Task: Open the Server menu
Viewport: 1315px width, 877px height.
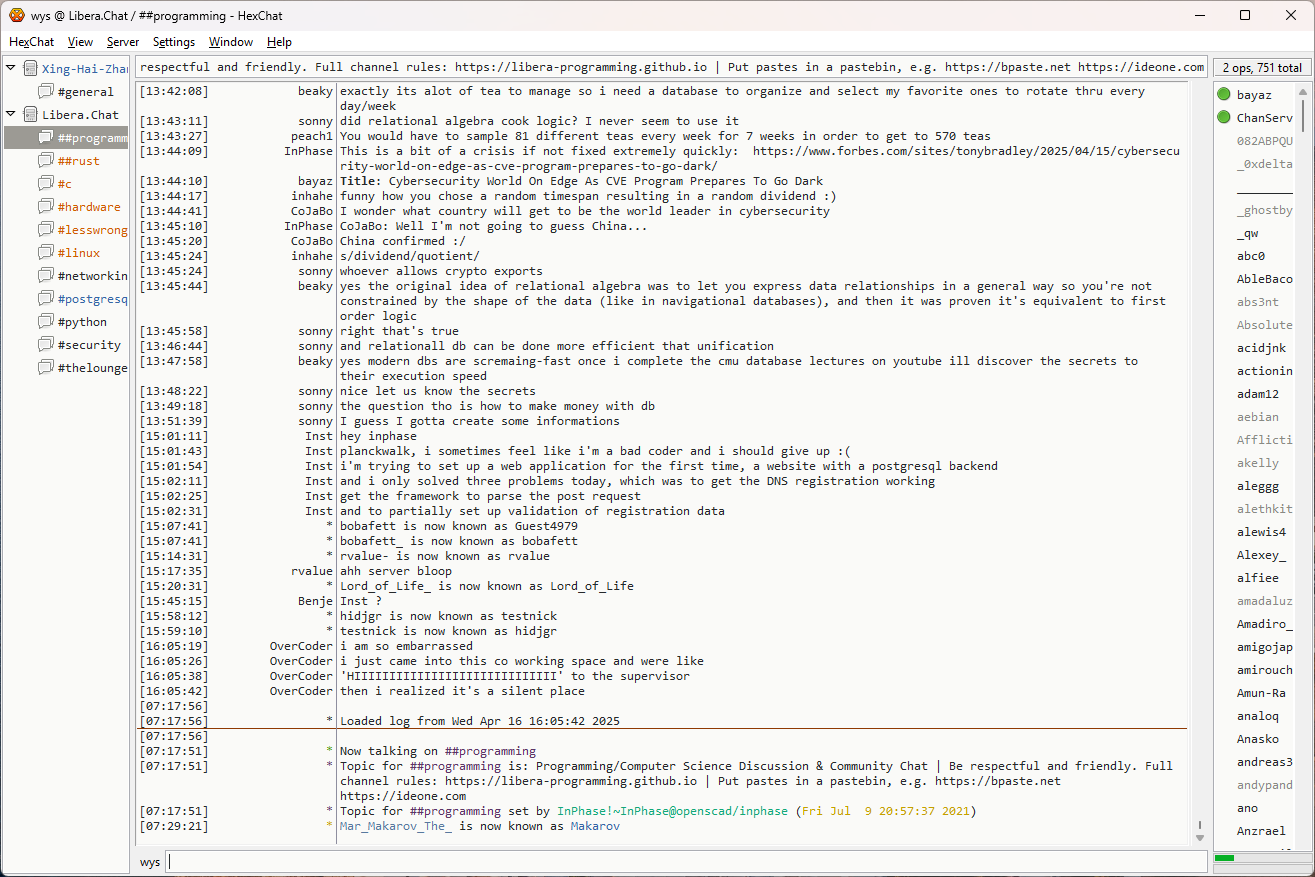Action: [123, 42]
